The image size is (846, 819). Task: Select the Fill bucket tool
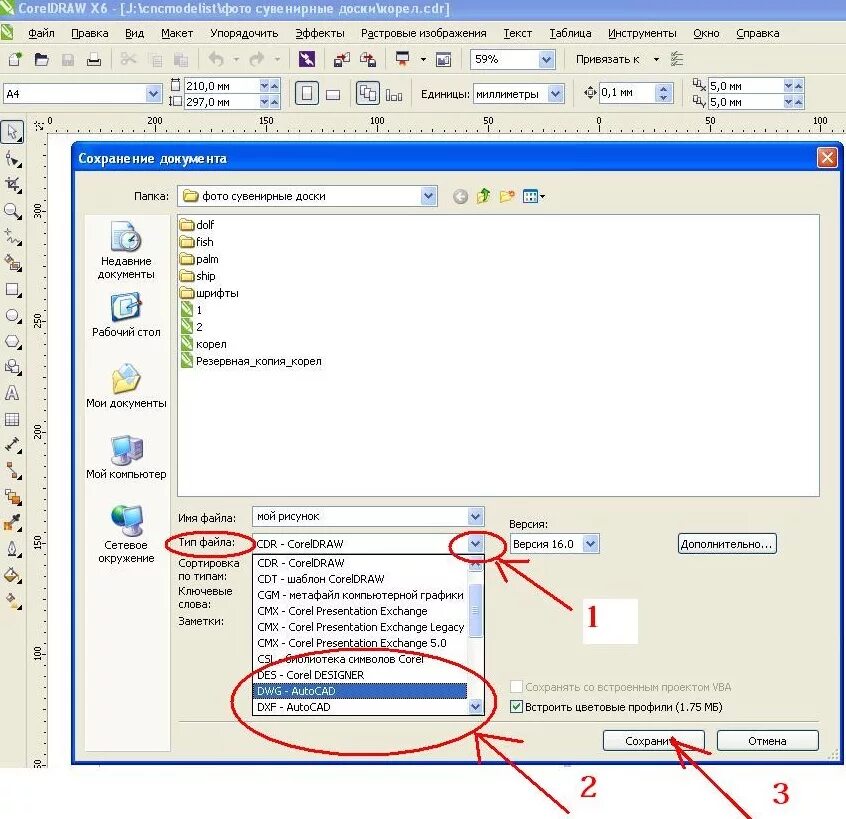(12, 575)
